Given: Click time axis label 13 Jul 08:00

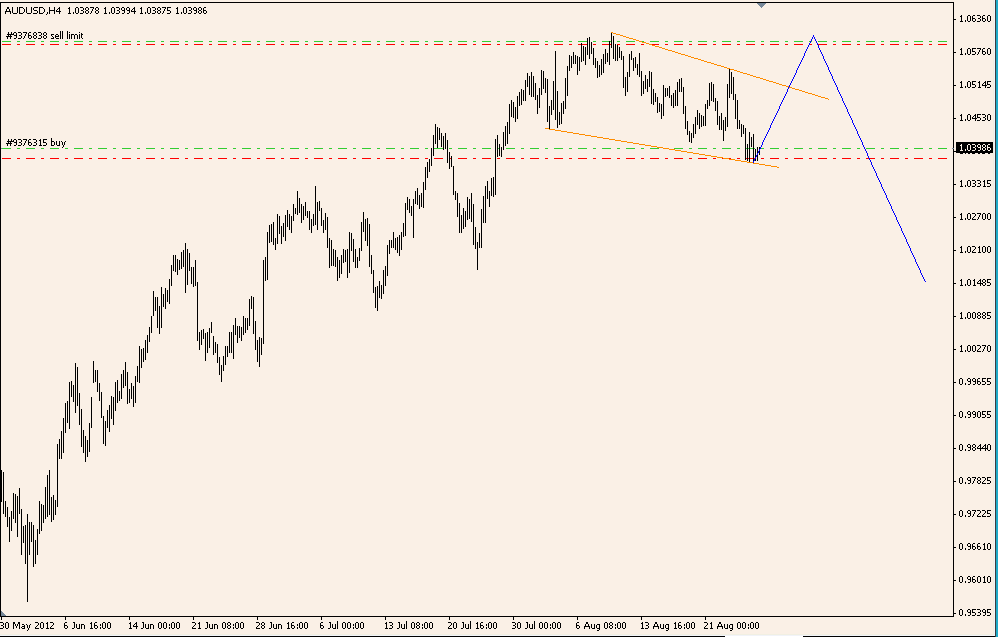Looking at the screenshot, I should (x=409, y=626).
